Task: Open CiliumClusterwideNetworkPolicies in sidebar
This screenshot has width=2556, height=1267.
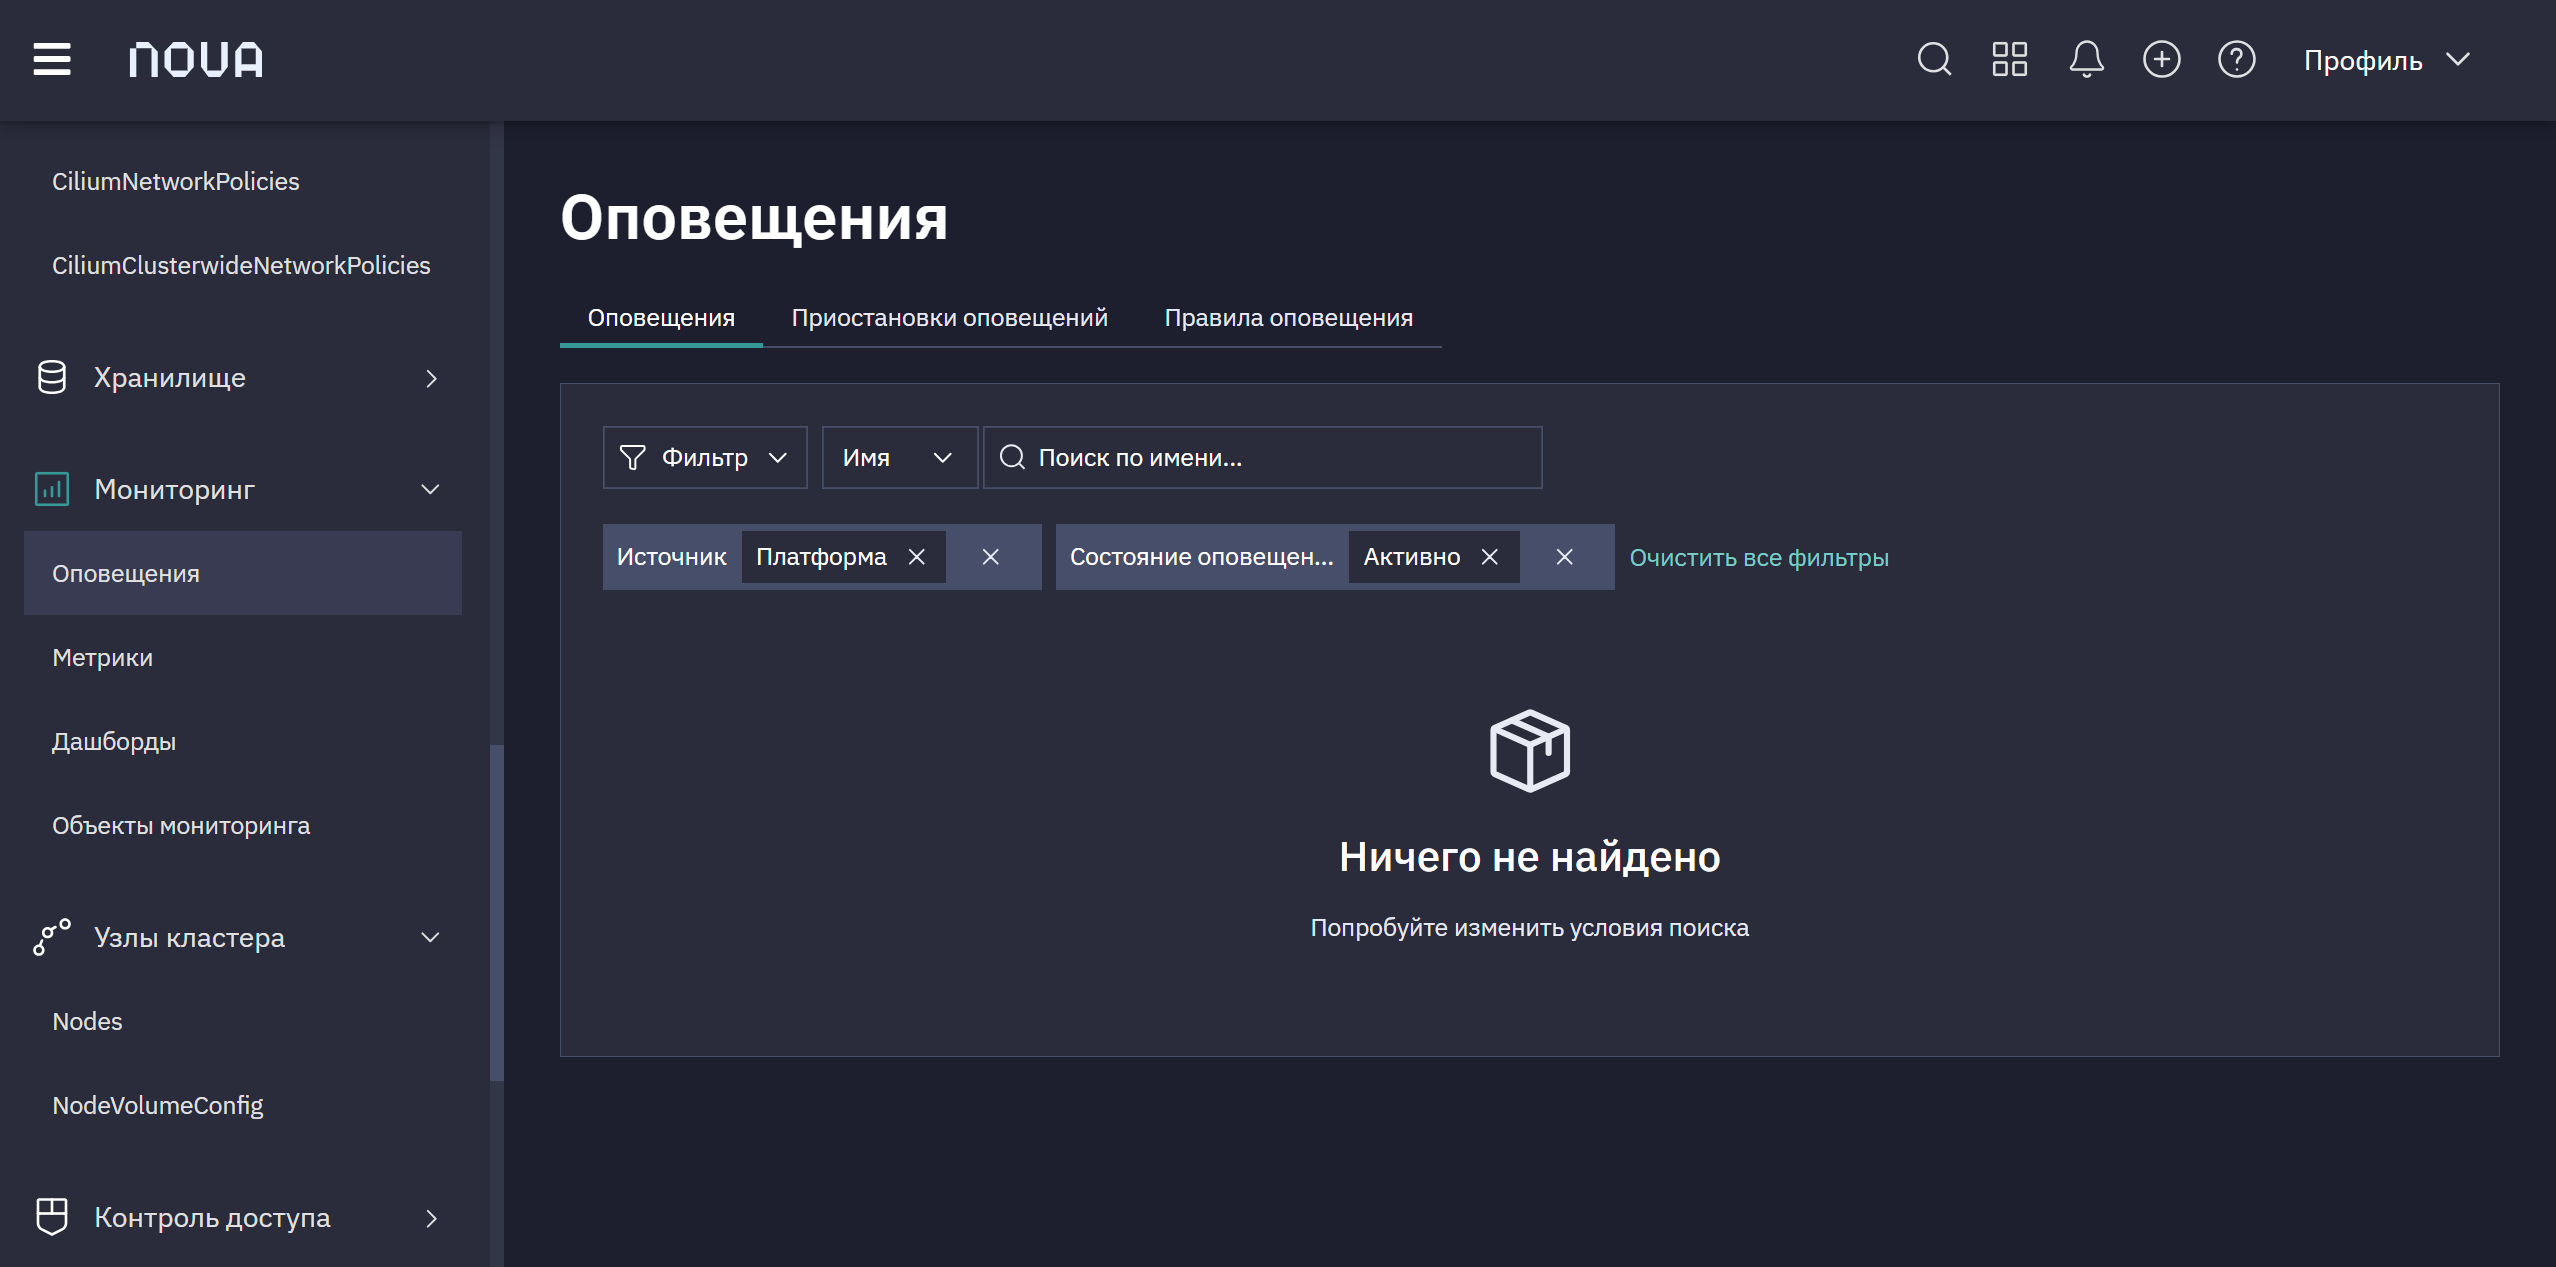Action: (243, 265)
